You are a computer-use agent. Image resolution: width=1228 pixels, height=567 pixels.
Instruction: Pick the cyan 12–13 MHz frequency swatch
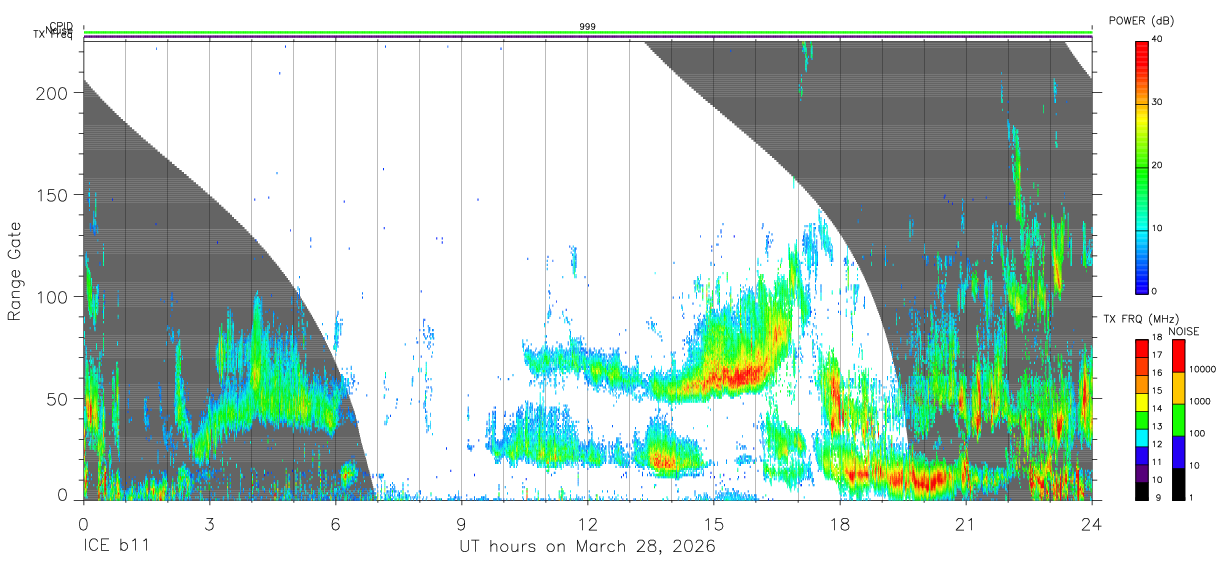1142,437
